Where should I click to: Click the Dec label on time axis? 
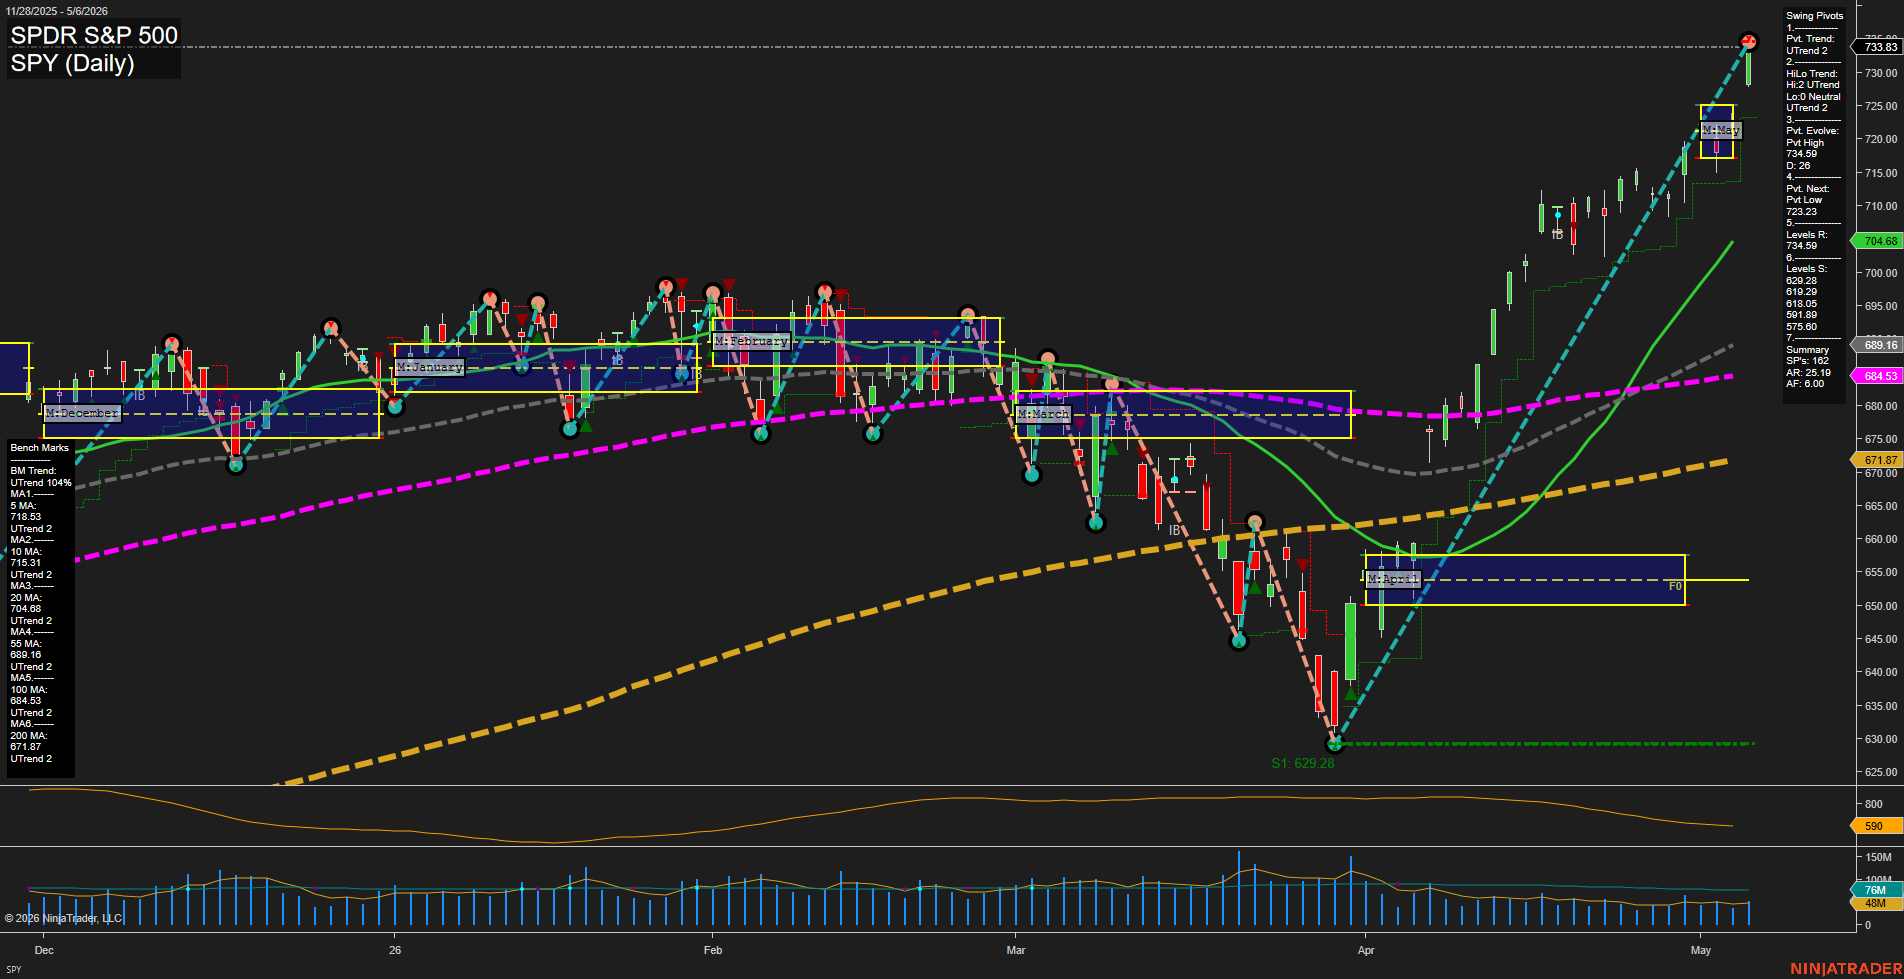(x=44, y=950)
